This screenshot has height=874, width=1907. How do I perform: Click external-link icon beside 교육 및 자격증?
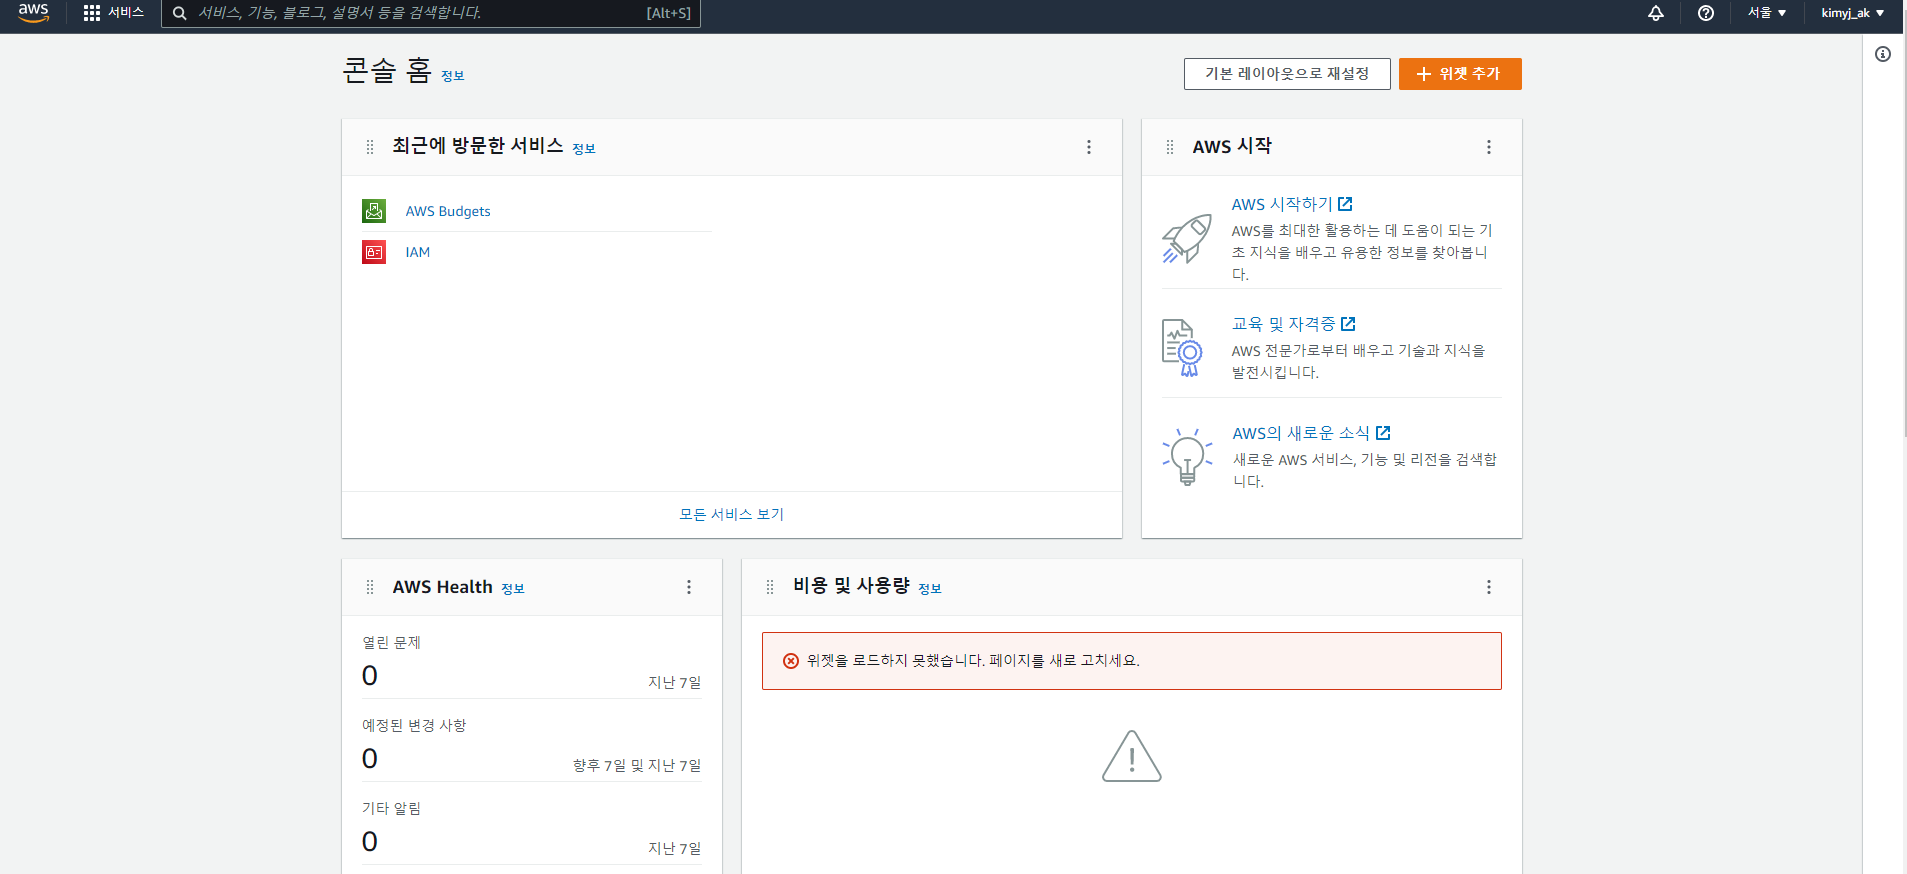pyautogui.click(x=1348, y=324)
